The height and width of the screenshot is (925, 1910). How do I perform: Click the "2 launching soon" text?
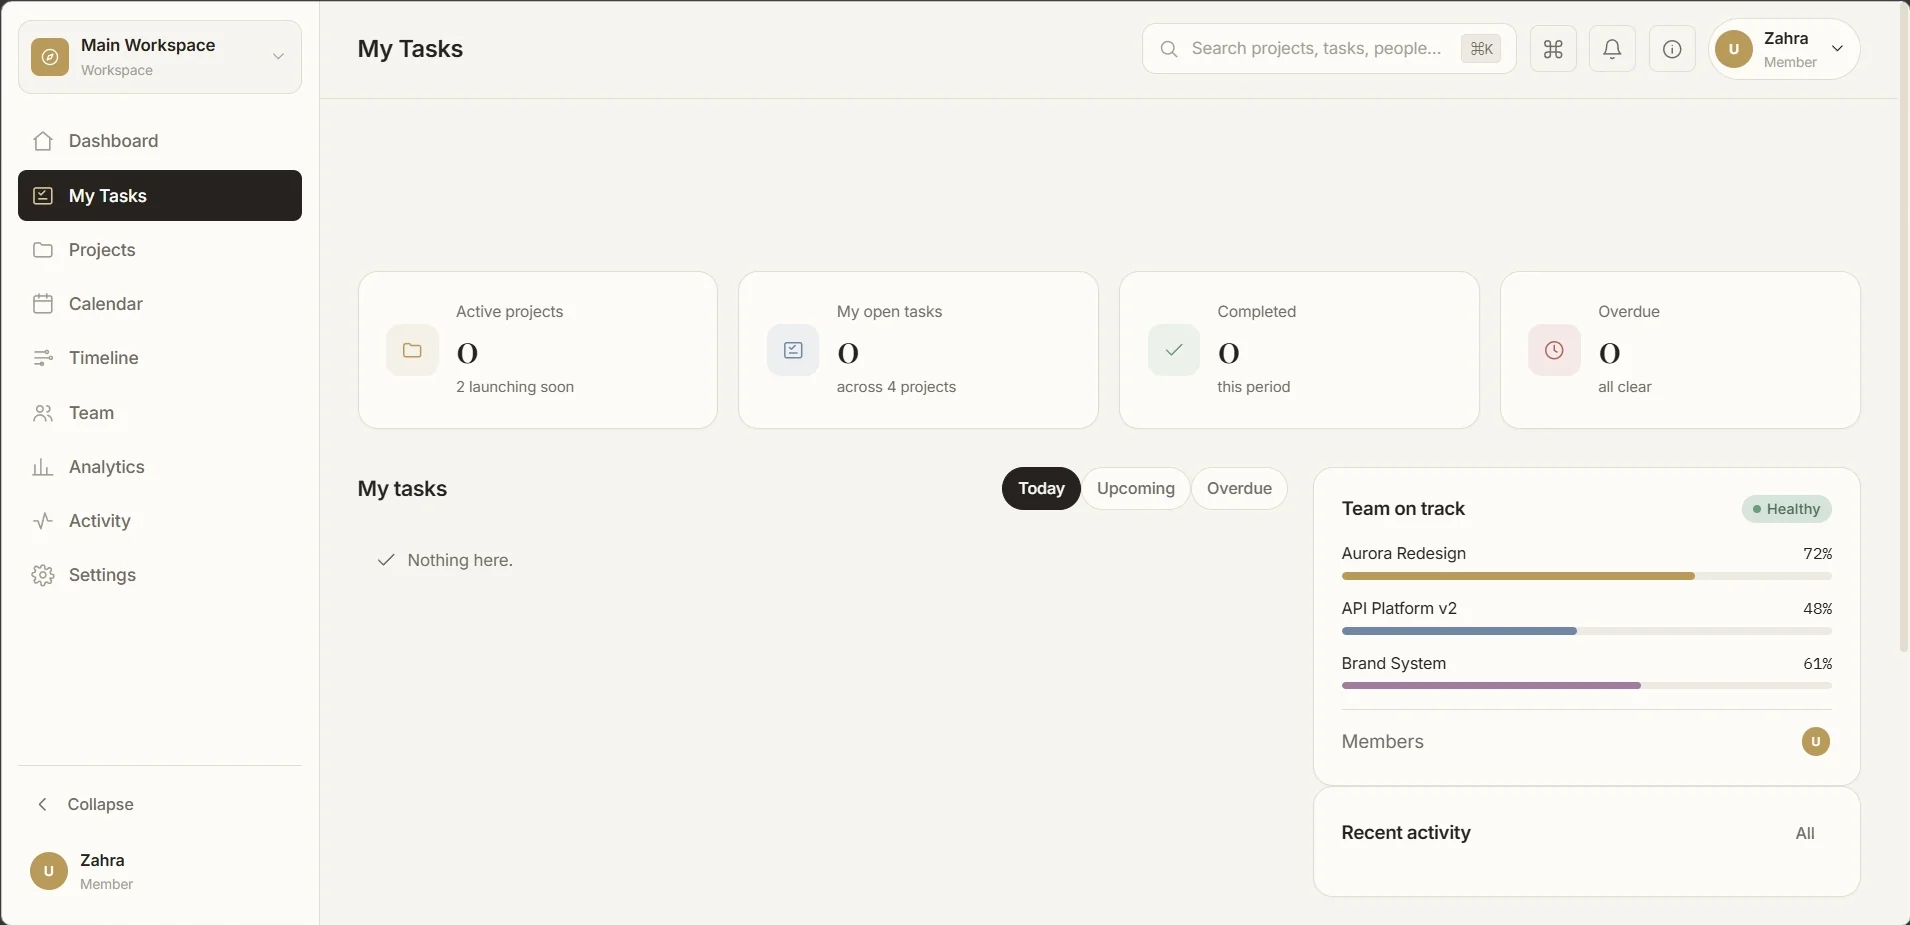(515, 387)
